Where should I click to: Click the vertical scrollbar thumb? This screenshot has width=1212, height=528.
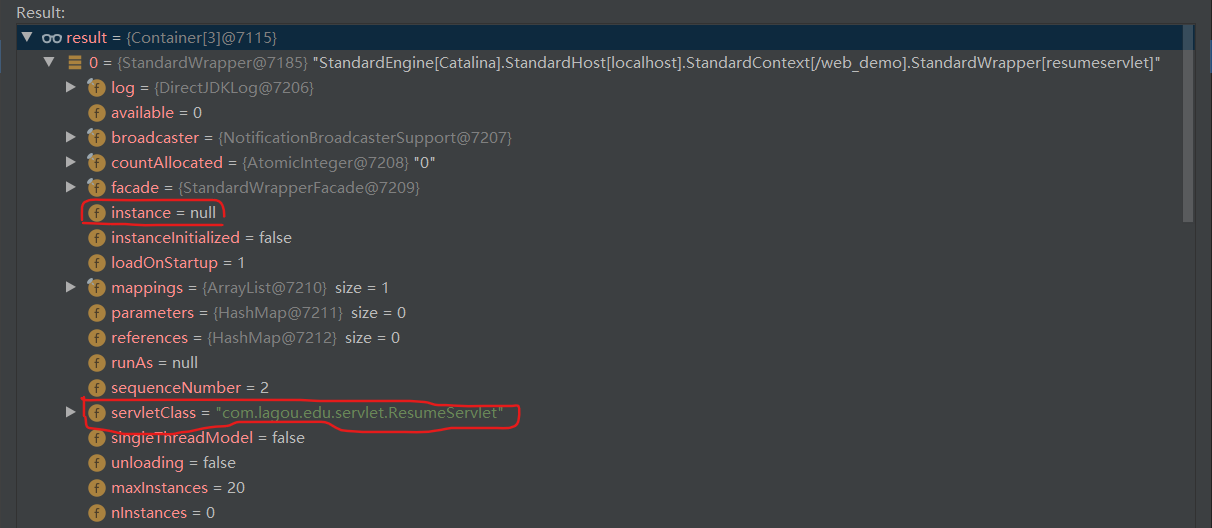tap(1188, 122)
